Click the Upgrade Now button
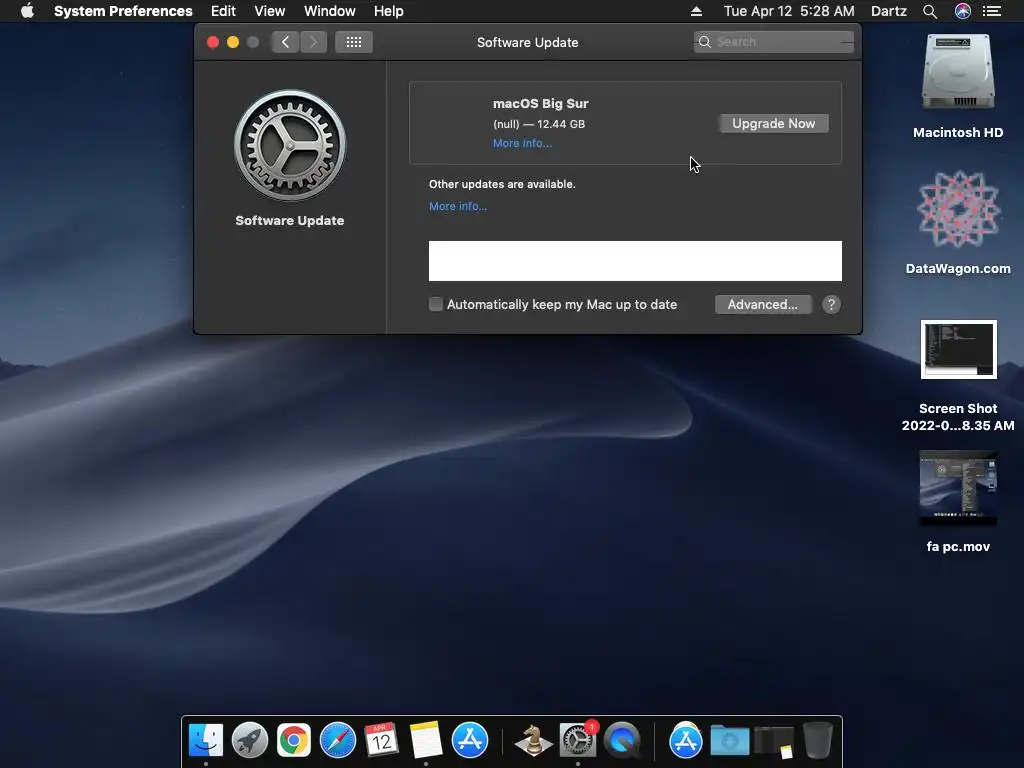 [774, 123]
